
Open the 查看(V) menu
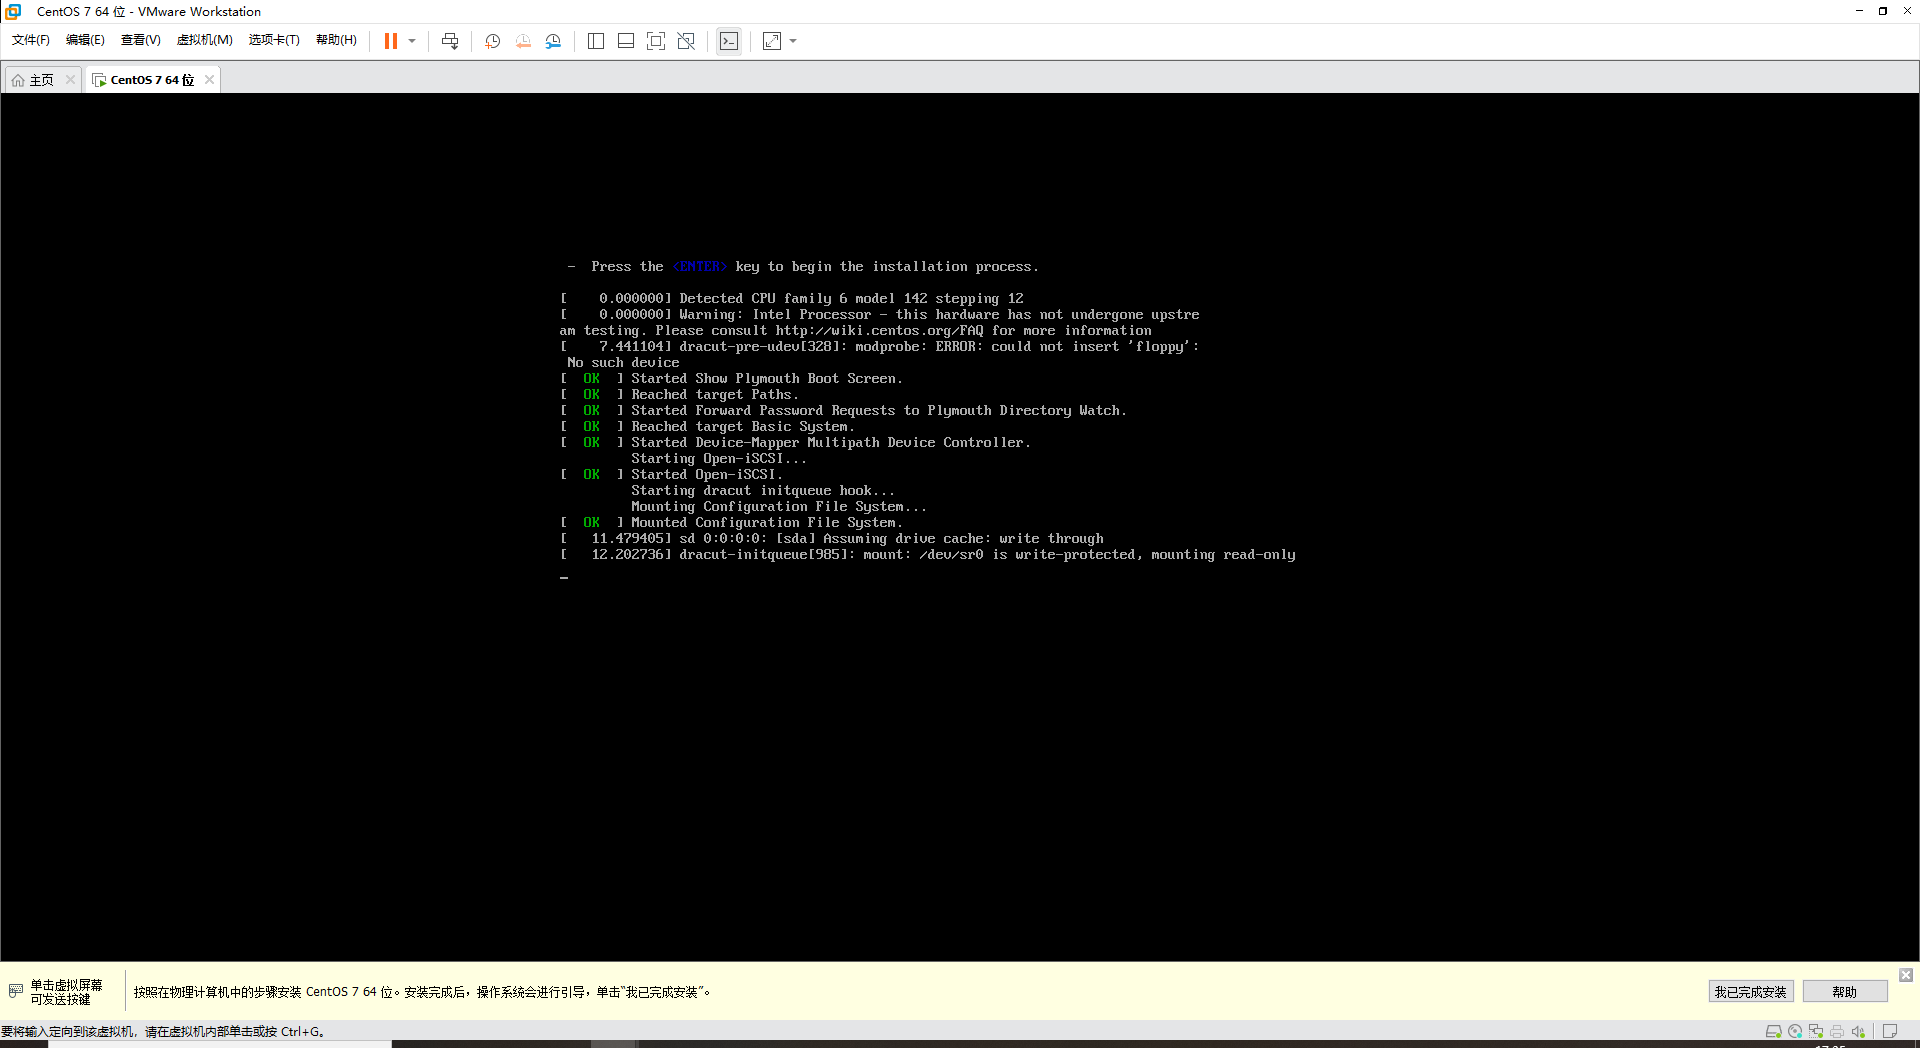[141, 40]
